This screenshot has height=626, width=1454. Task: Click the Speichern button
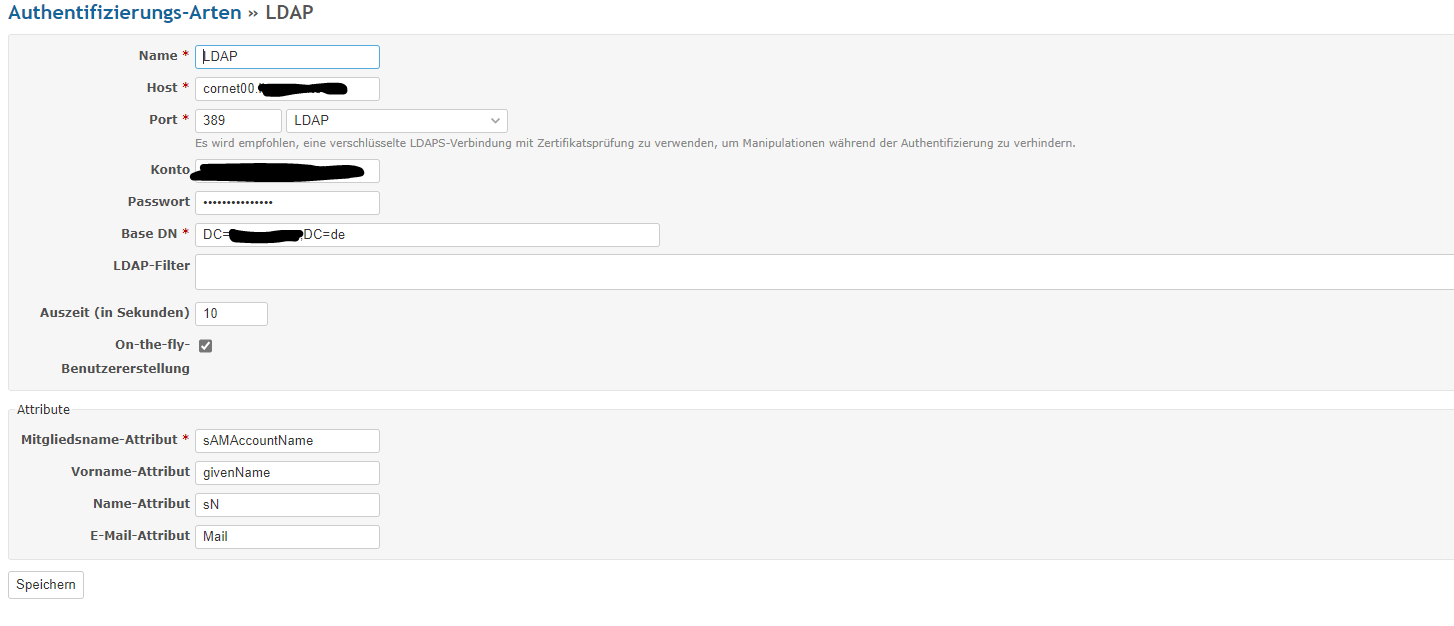tap(46, 585)
